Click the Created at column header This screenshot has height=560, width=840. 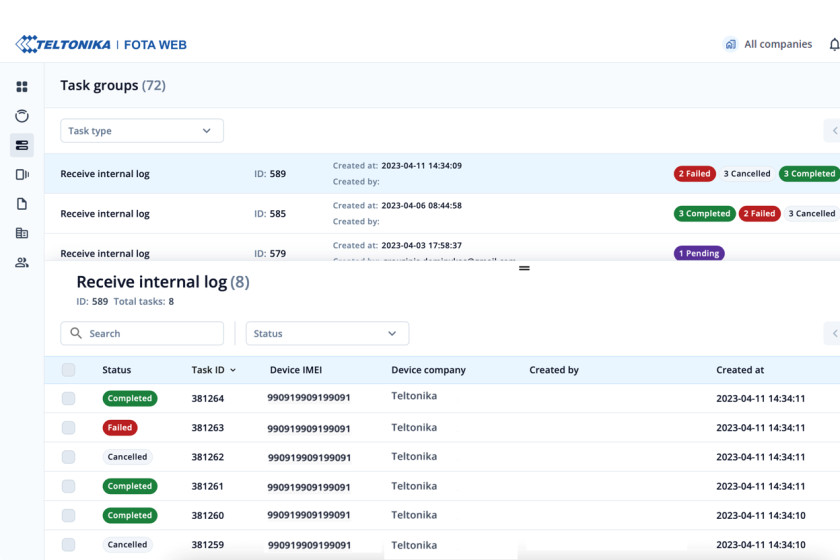point(740,370)
